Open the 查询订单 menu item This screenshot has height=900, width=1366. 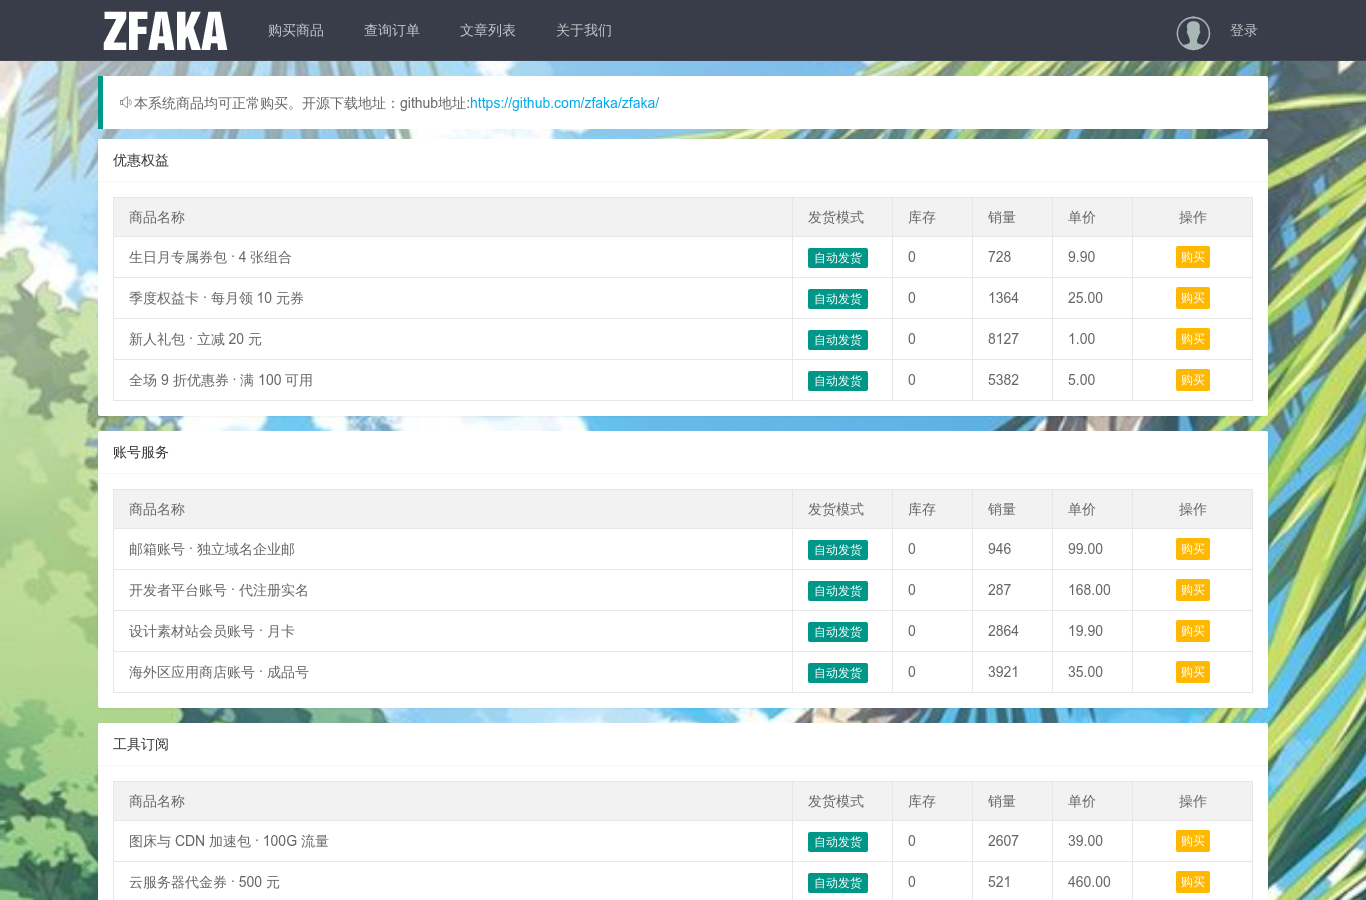392,31
